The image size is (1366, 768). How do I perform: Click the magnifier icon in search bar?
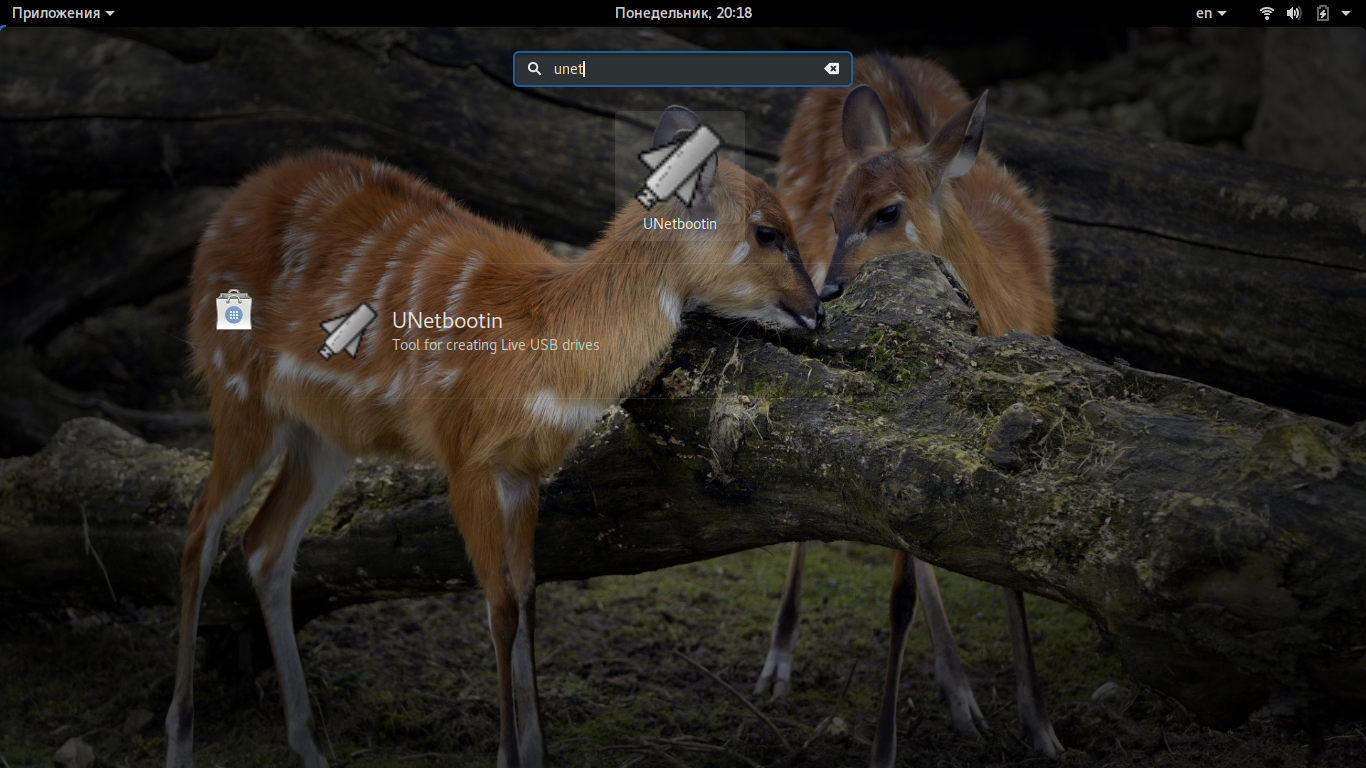tap(535, 69)
